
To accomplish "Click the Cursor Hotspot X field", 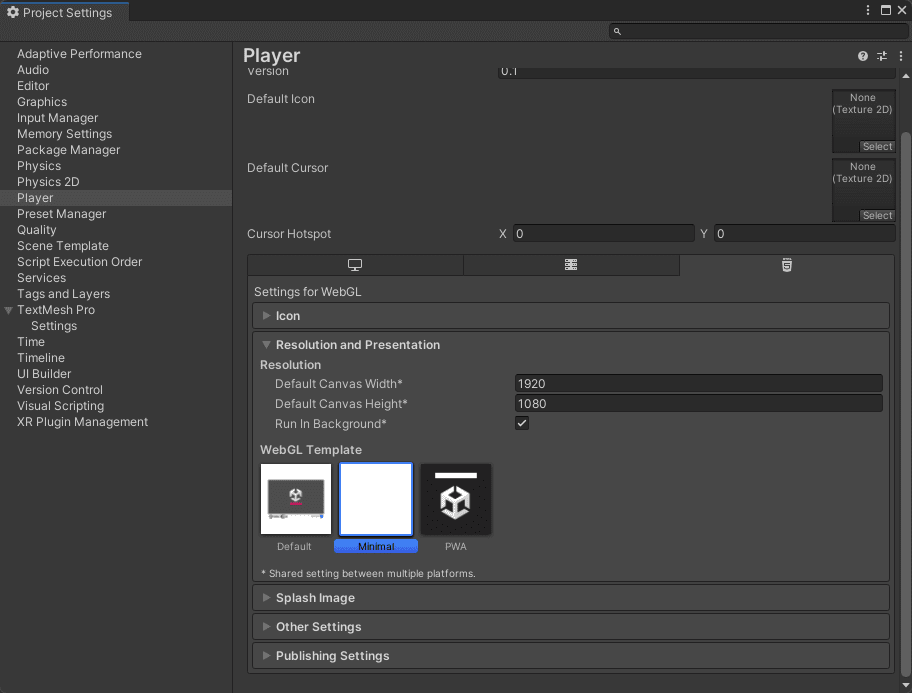I will click(604, 234).
